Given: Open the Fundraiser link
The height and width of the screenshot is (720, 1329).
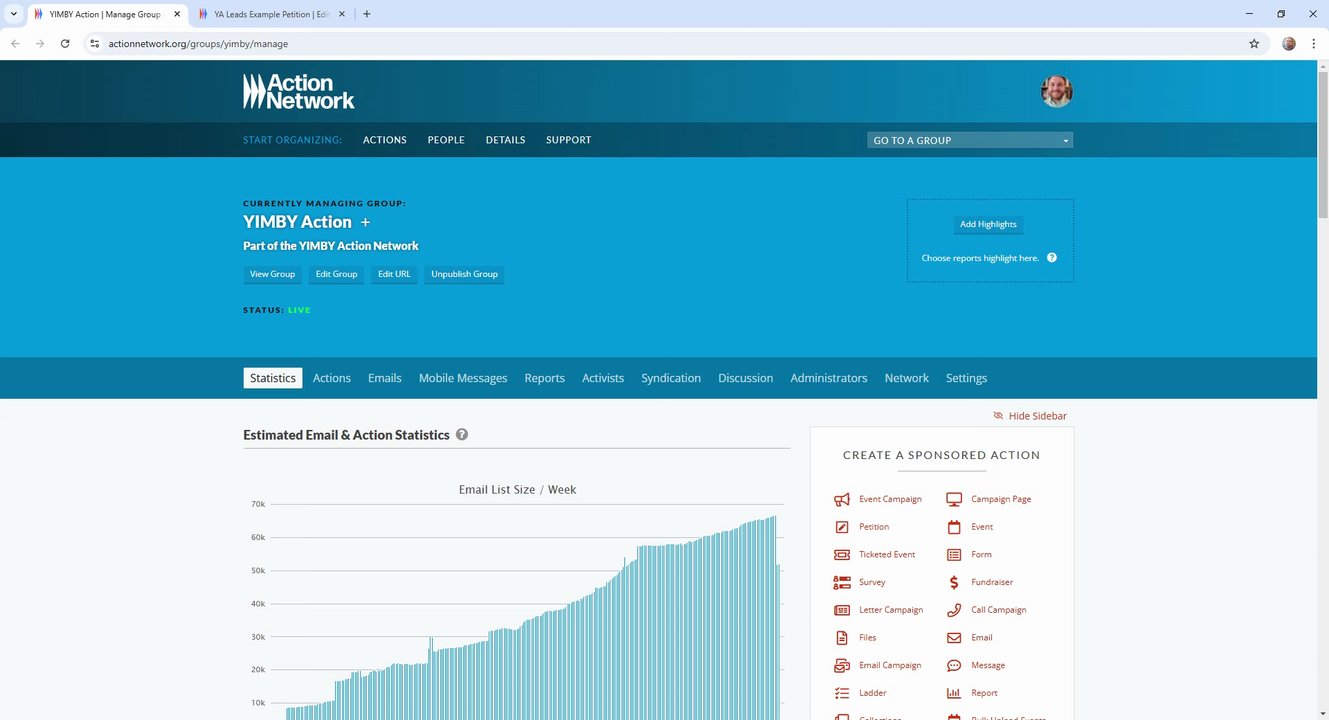Looking at the screenshot, I should tap(992, 582).
